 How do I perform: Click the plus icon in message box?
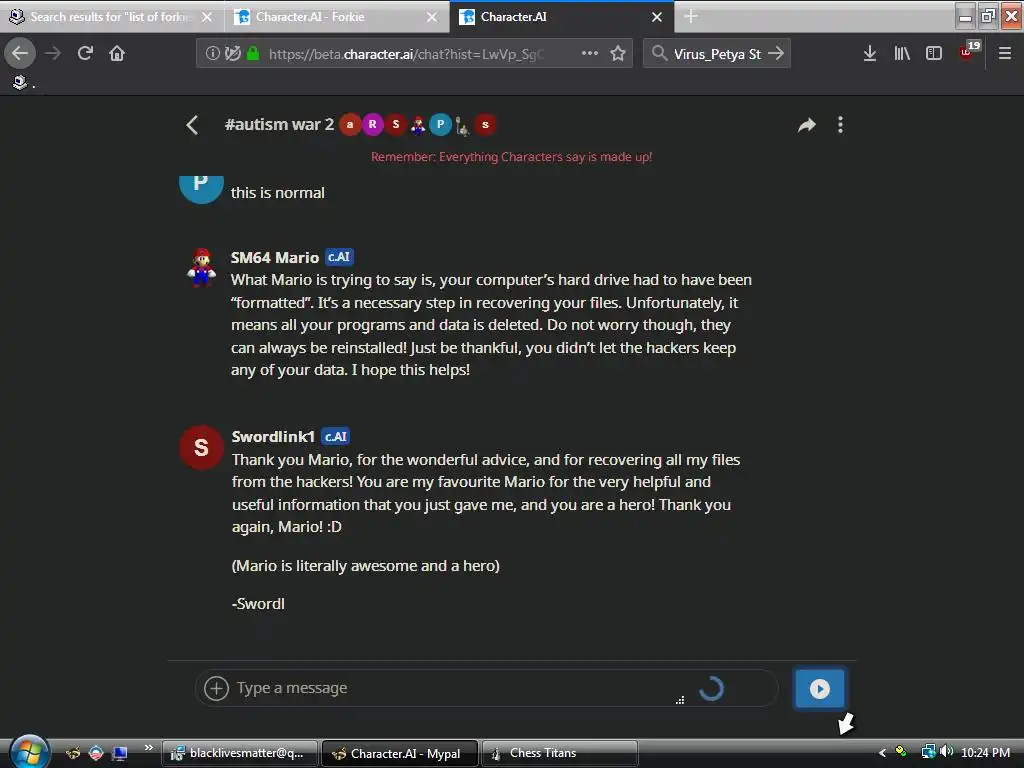coord(216,688)
